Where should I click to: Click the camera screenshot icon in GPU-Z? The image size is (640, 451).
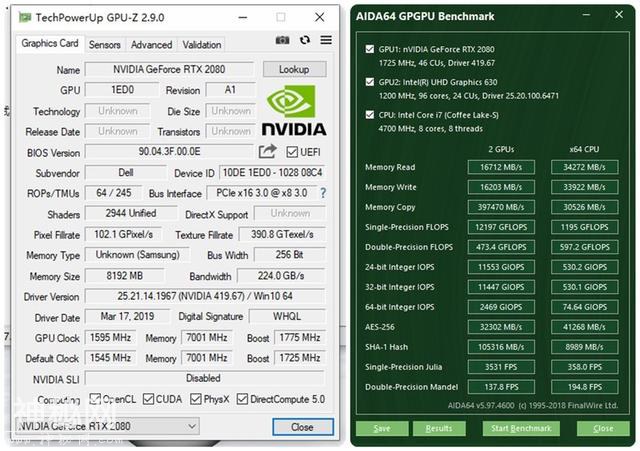click(x=282, y=40)
